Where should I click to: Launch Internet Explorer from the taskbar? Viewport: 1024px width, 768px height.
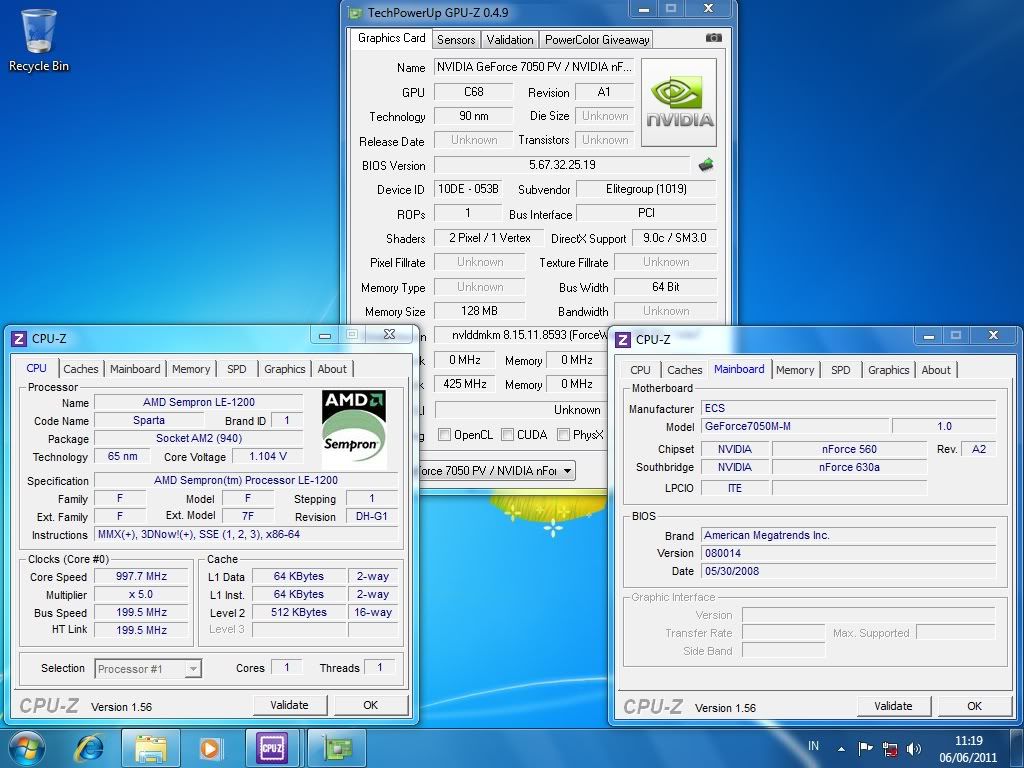89,748
